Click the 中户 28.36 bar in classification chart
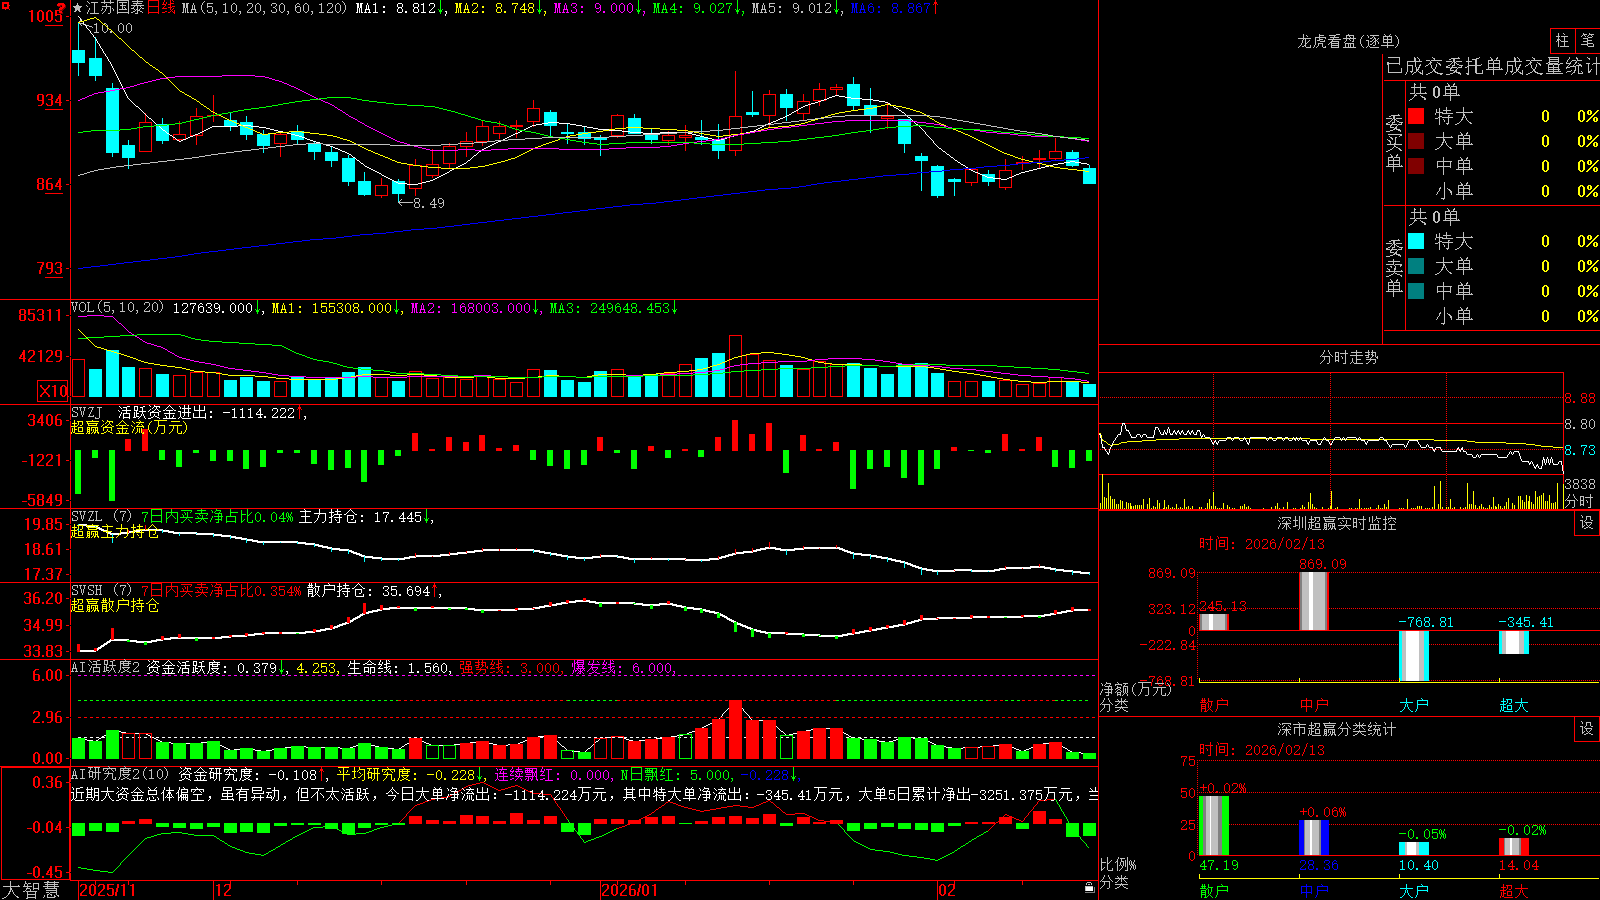The image size is (1600, 900). [1314, 838]
